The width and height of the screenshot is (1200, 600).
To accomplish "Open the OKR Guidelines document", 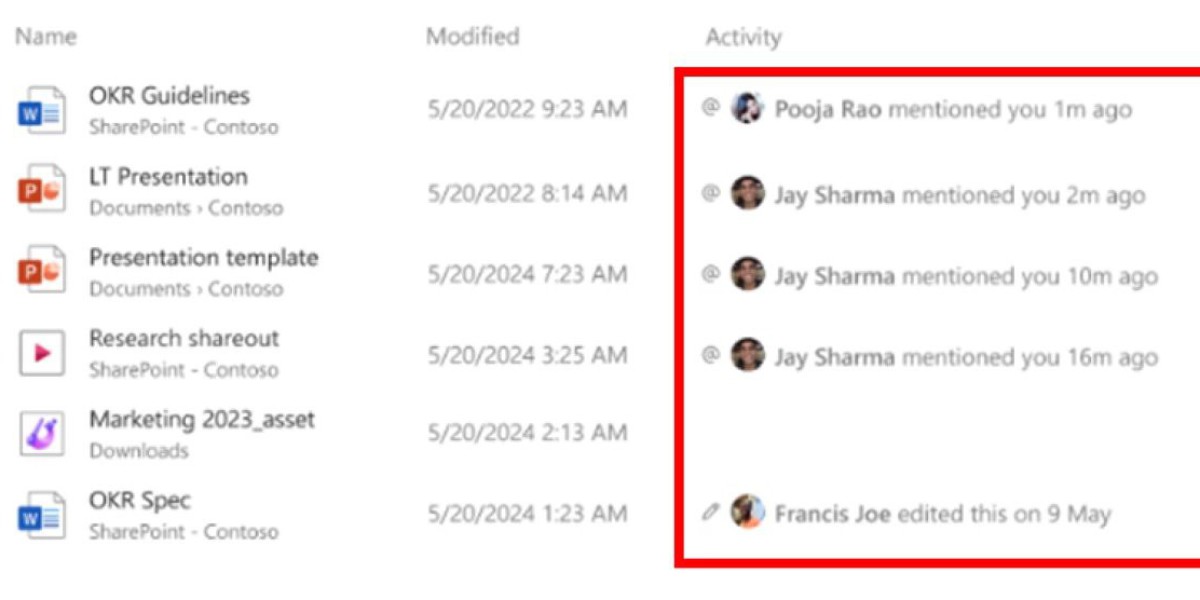I will (169, 96).
